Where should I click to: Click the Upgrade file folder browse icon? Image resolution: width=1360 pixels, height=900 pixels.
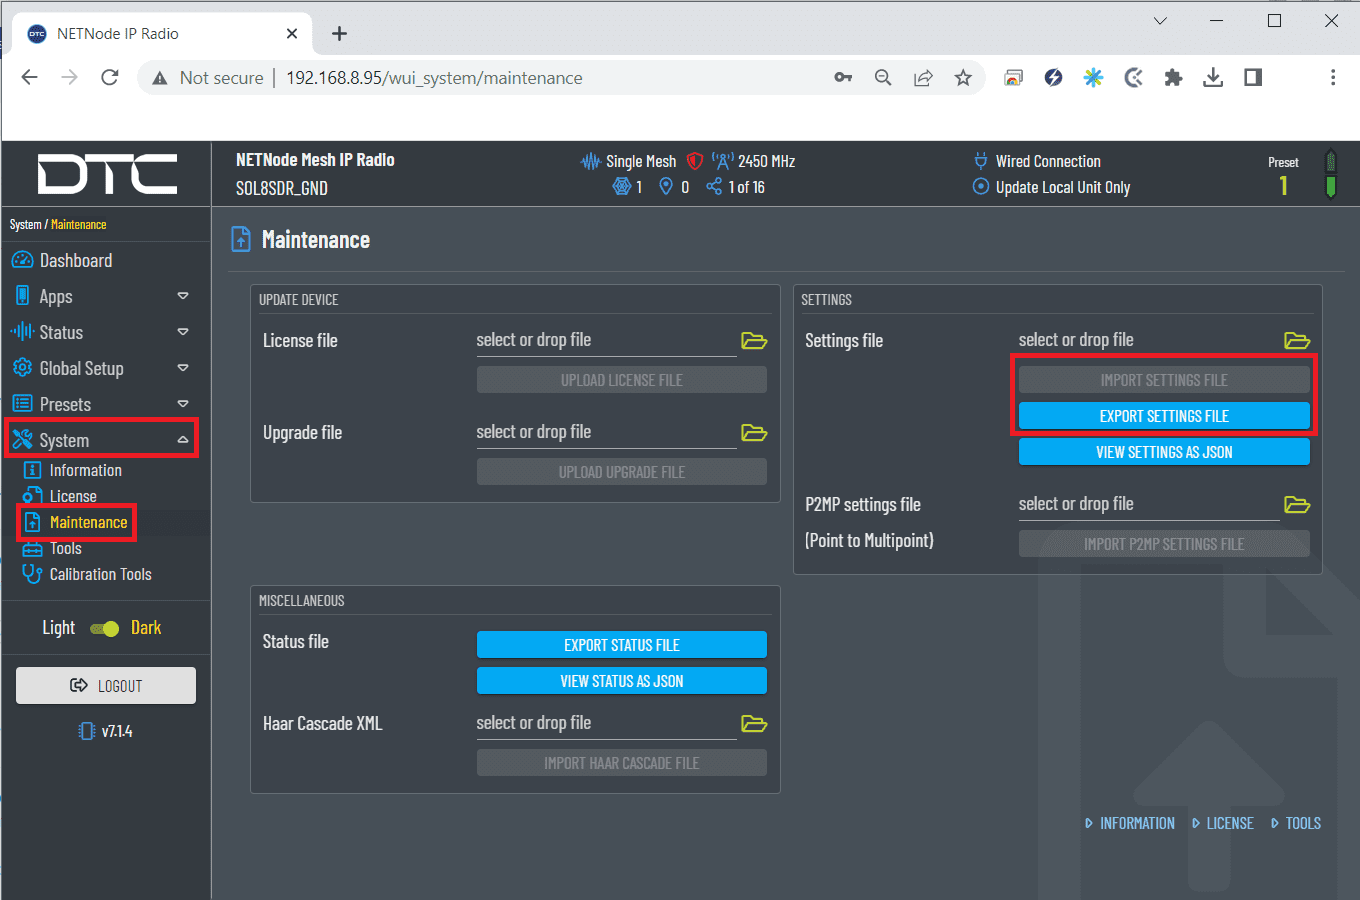(x=754, y=433)
